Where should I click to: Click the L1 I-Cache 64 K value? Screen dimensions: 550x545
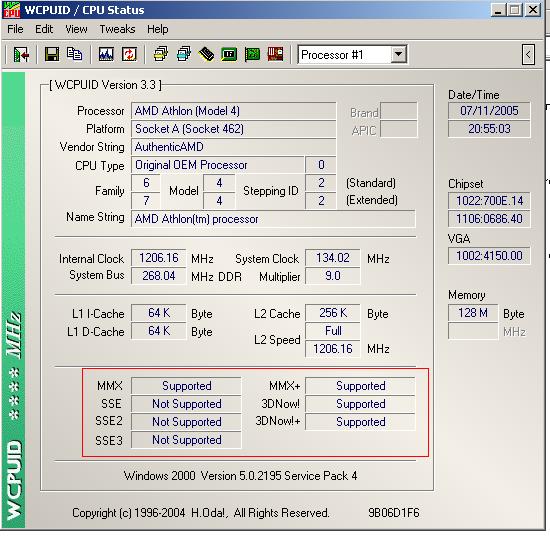click(159, 313)
